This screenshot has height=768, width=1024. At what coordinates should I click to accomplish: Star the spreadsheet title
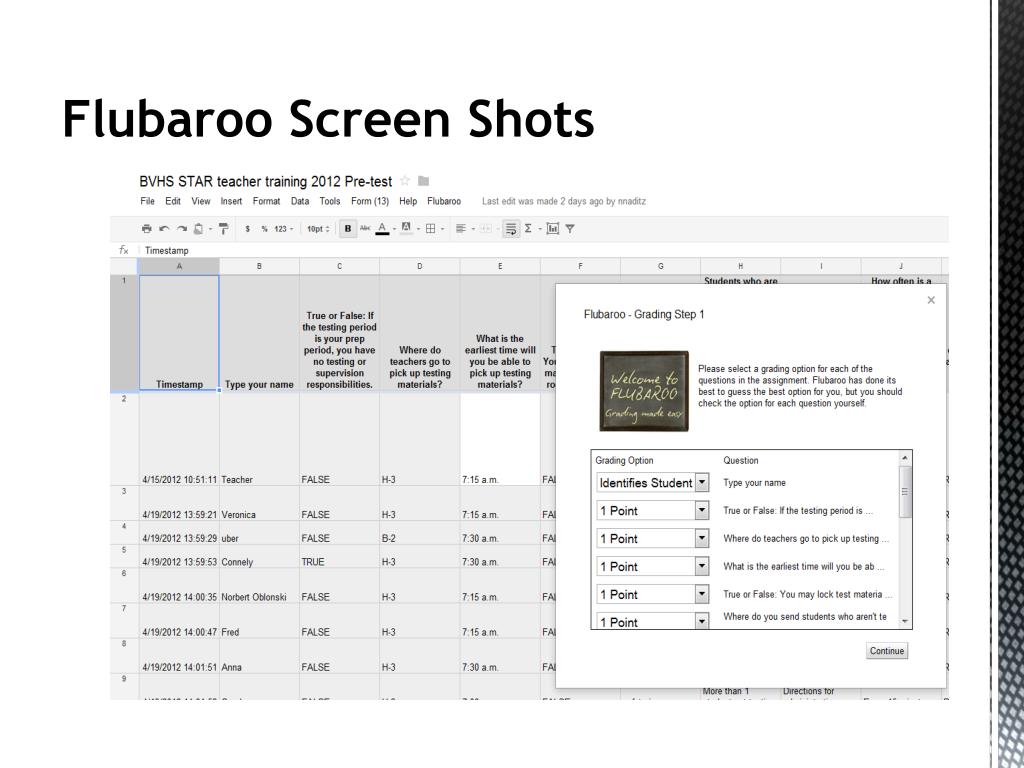click(x=405, y=181)
